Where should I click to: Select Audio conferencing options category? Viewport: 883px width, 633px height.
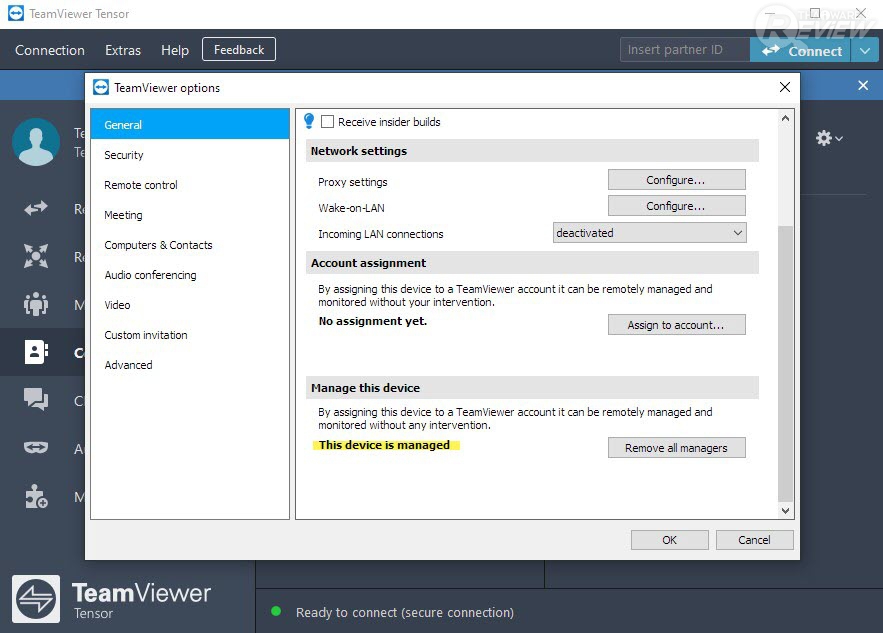click(x=190, y=275)
